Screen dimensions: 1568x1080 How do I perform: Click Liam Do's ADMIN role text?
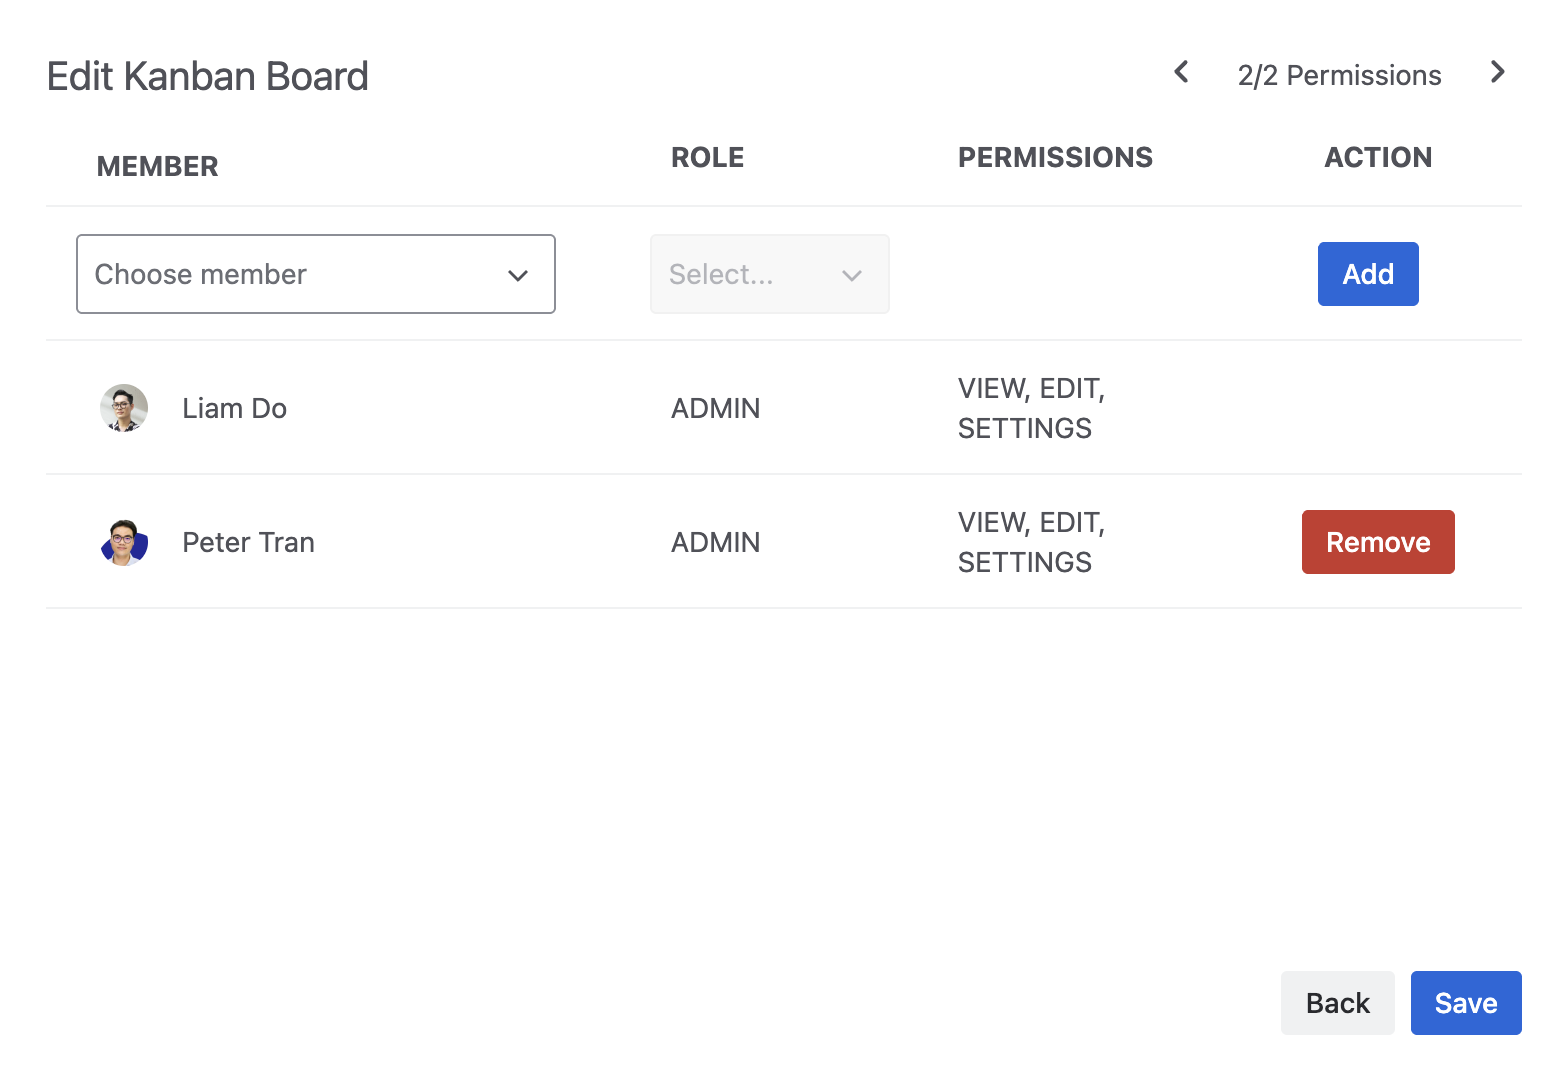(x=715, y=408)
